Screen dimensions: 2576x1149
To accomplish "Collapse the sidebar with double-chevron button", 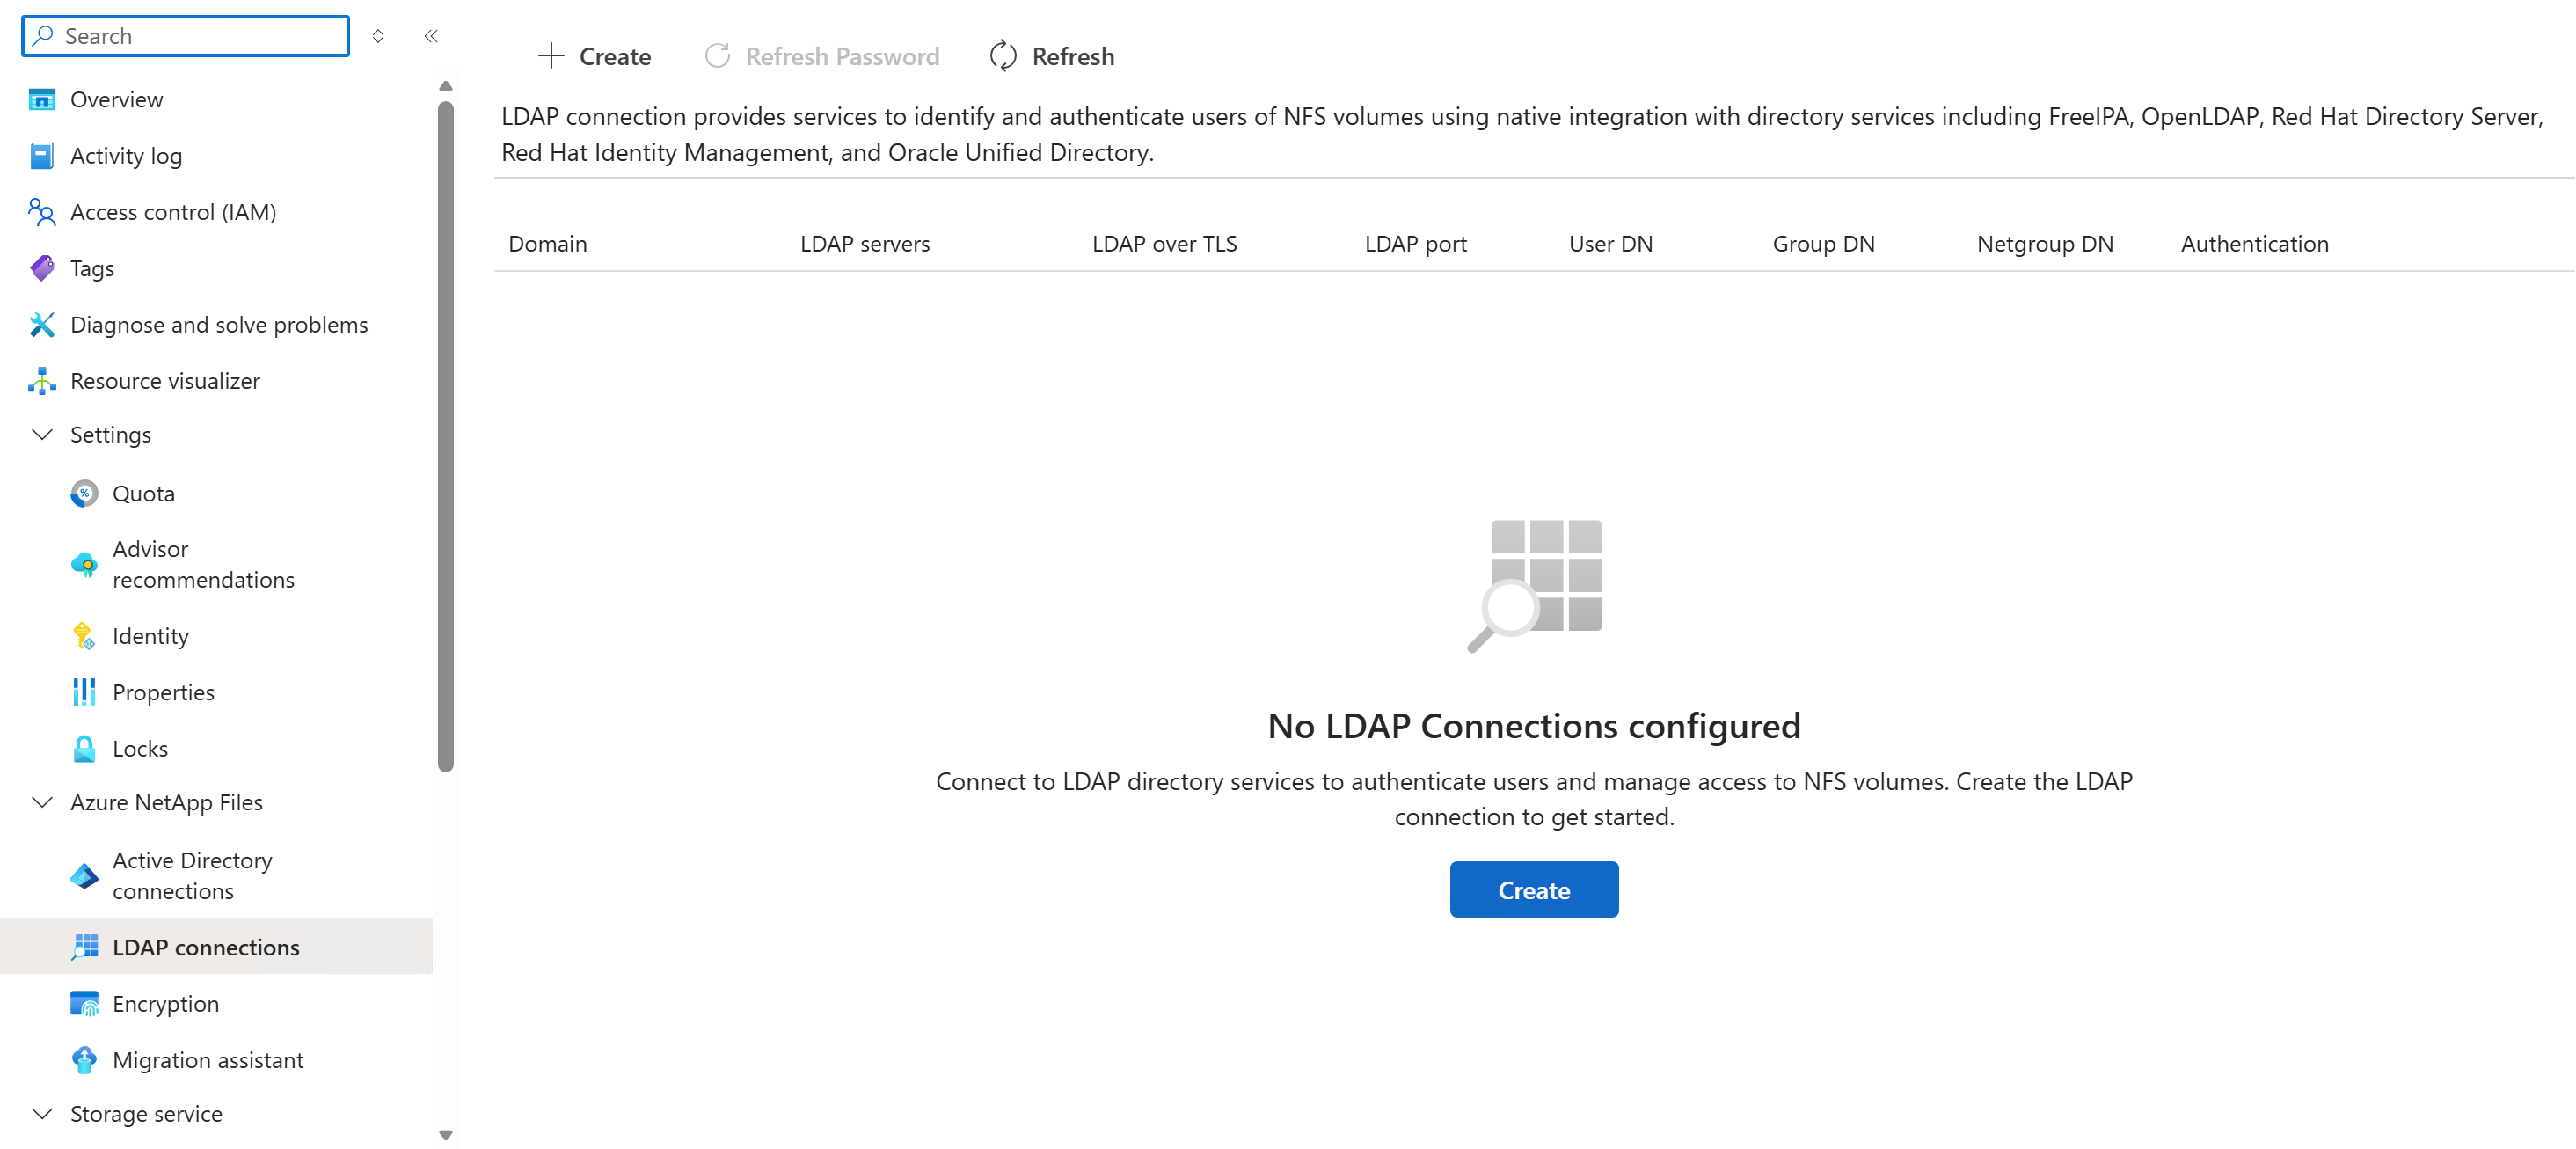I will (431, 36).
